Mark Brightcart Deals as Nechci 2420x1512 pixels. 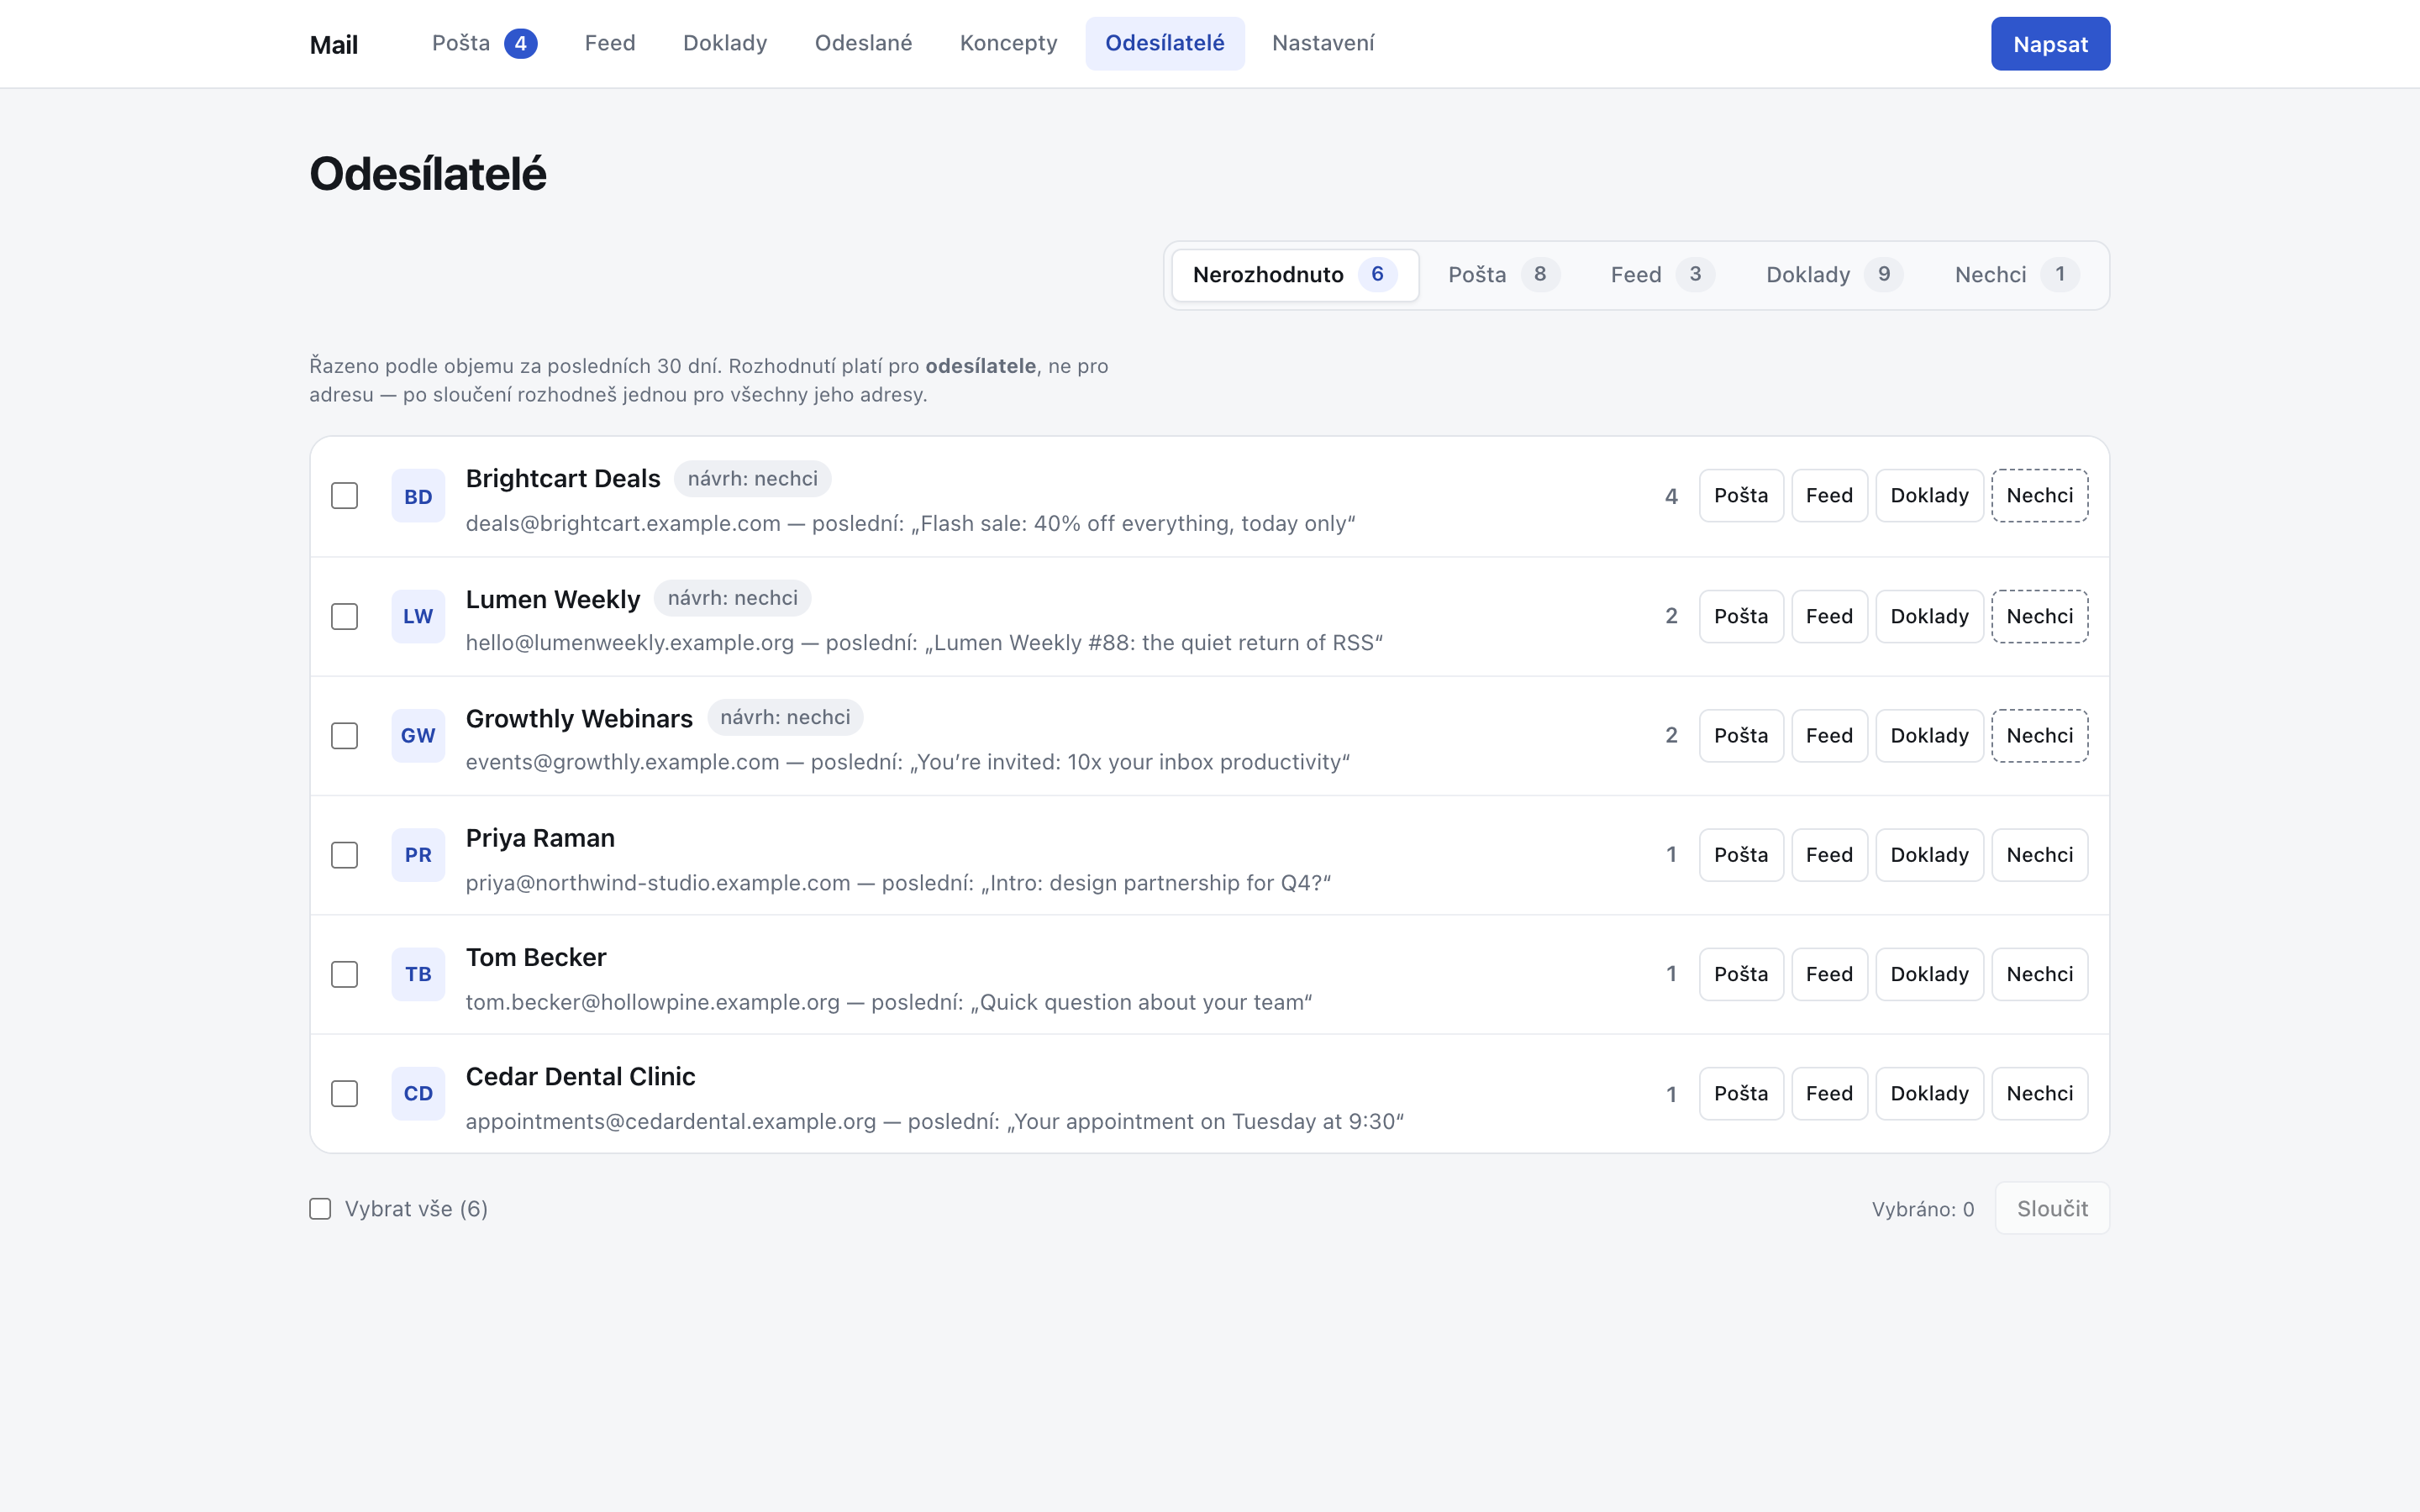click(x=2040, y=496)
